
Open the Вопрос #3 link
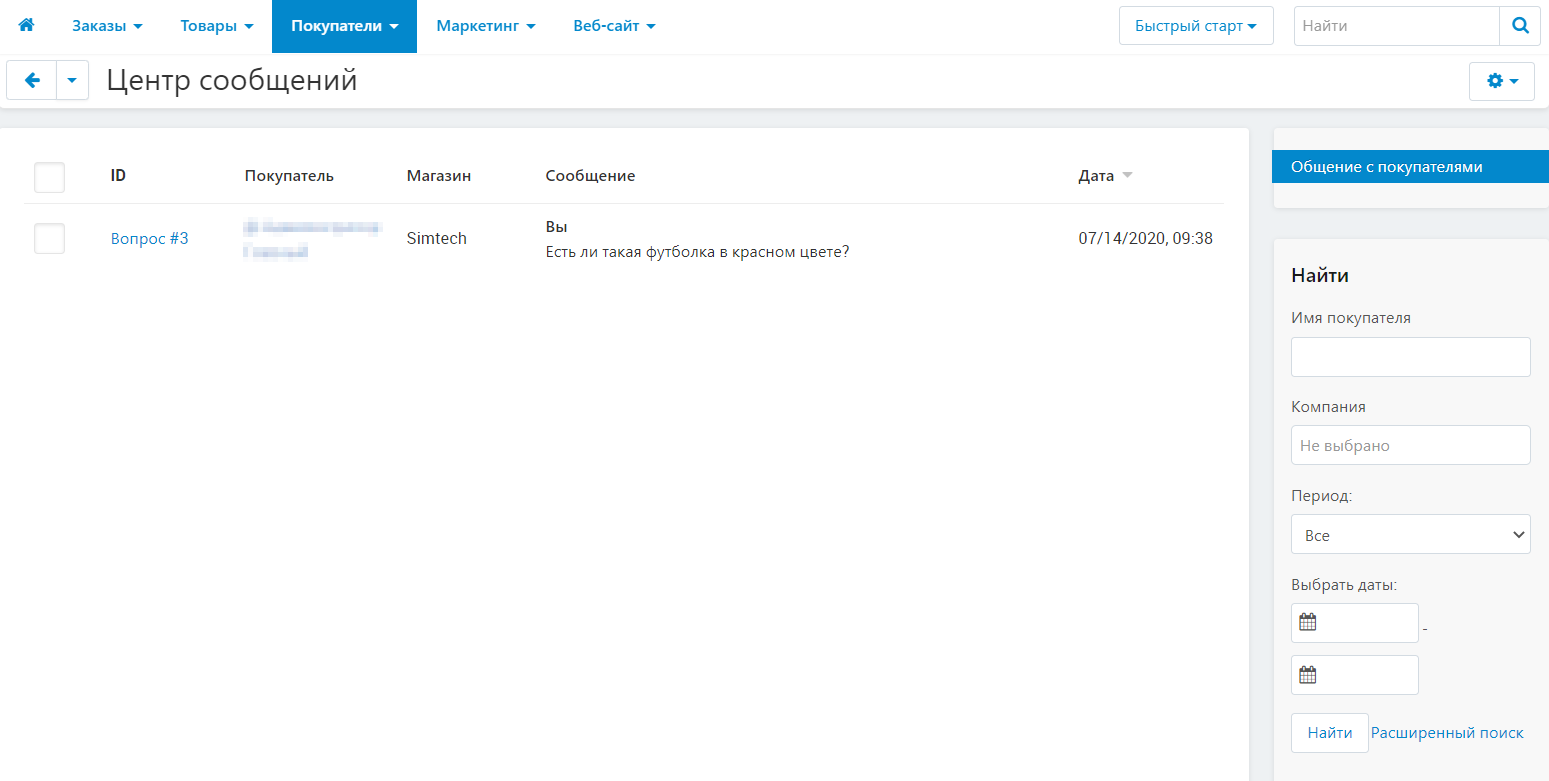click(149, 239)
